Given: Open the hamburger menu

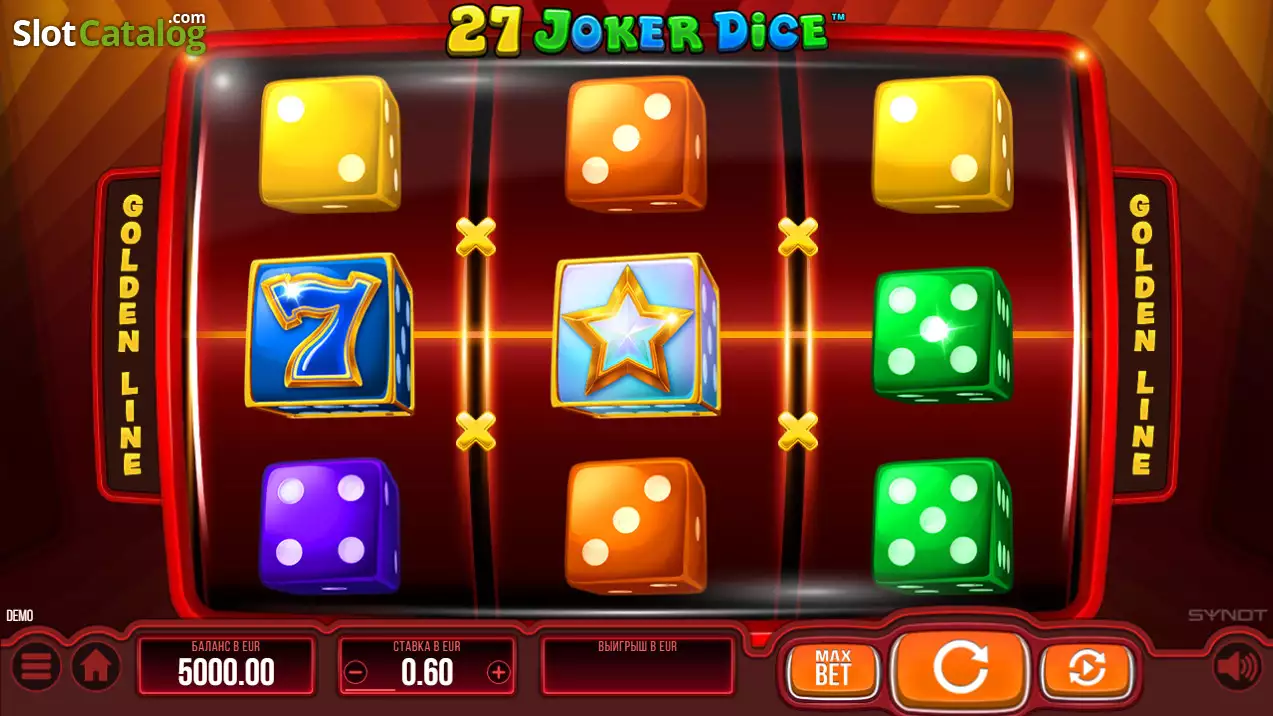Looking at the screenshot, I should tap(36, 667).
